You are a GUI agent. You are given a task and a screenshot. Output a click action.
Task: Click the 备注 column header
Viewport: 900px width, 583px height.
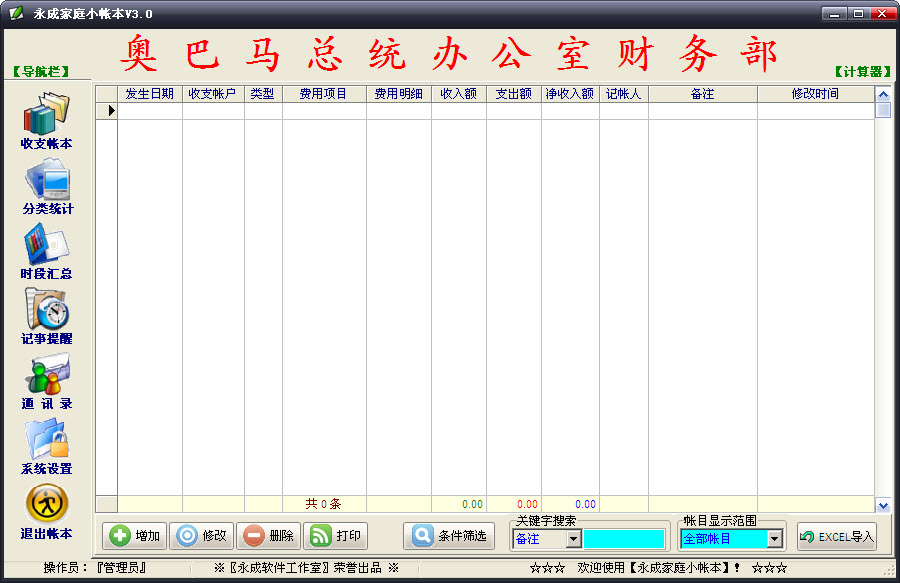tap(703, 94)
